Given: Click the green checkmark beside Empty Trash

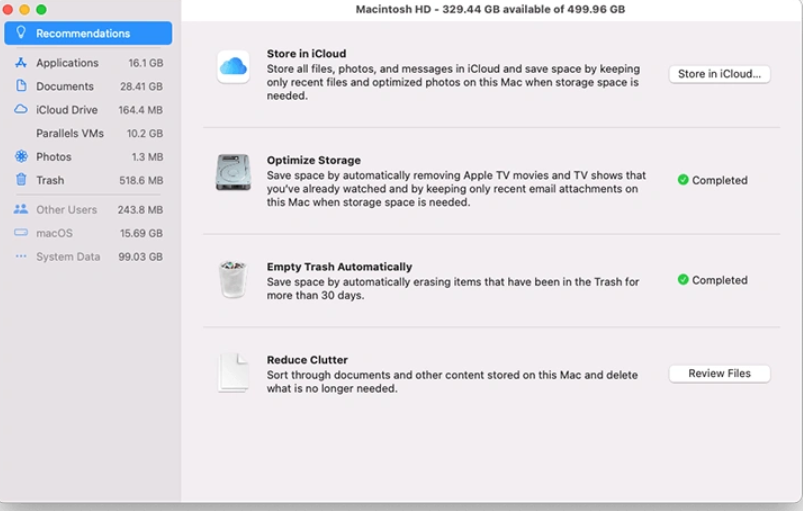Looking at the screenshot, I should point(683,280).
